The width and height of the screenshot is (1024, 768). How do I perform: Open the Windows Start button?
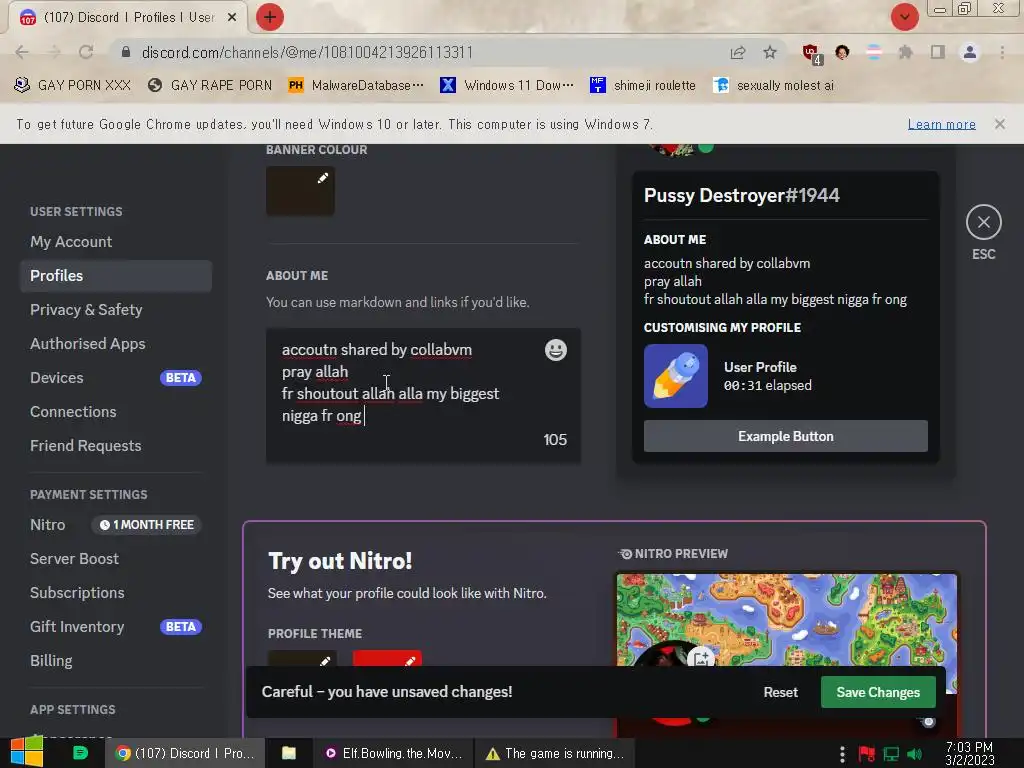pyautogui.click(x=27, y=753)
